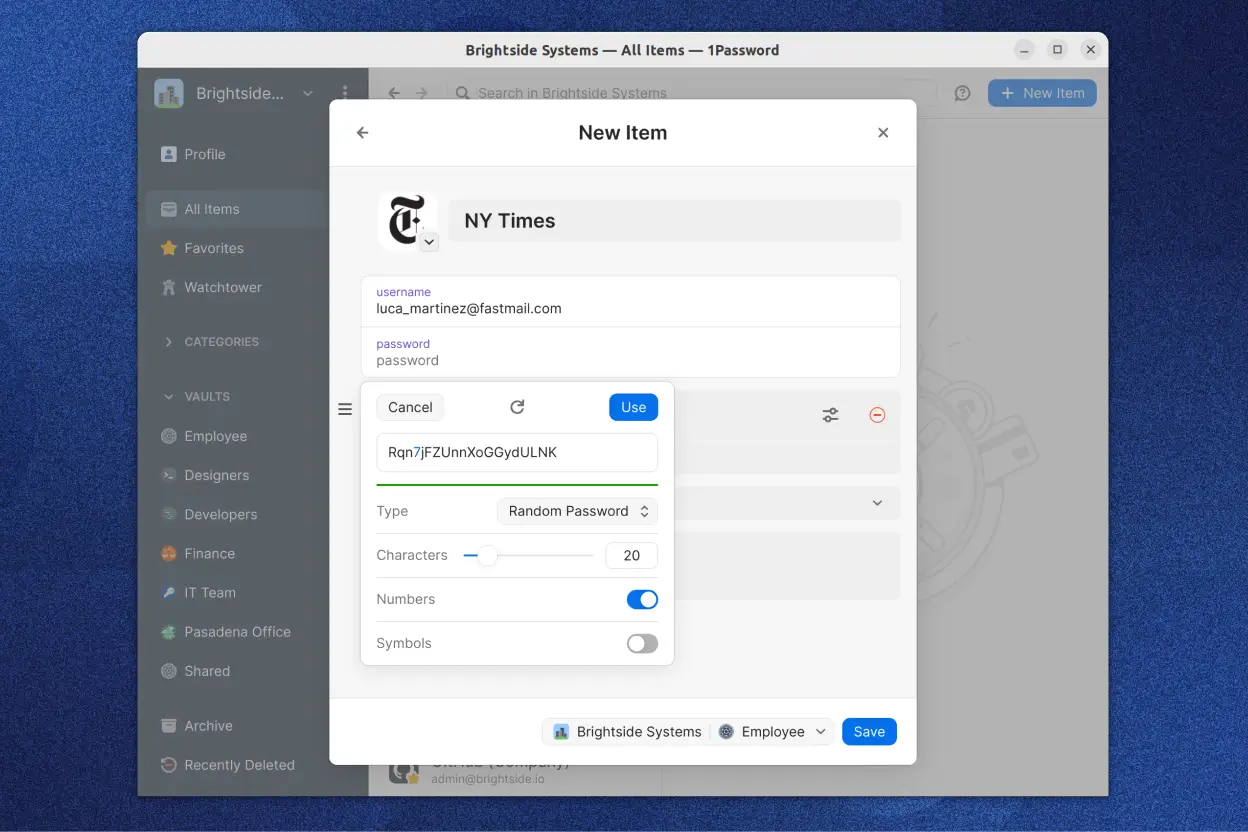1248x832 pixels.
Task: Open password generator settings sliders icon
Action: pos(831,415)
